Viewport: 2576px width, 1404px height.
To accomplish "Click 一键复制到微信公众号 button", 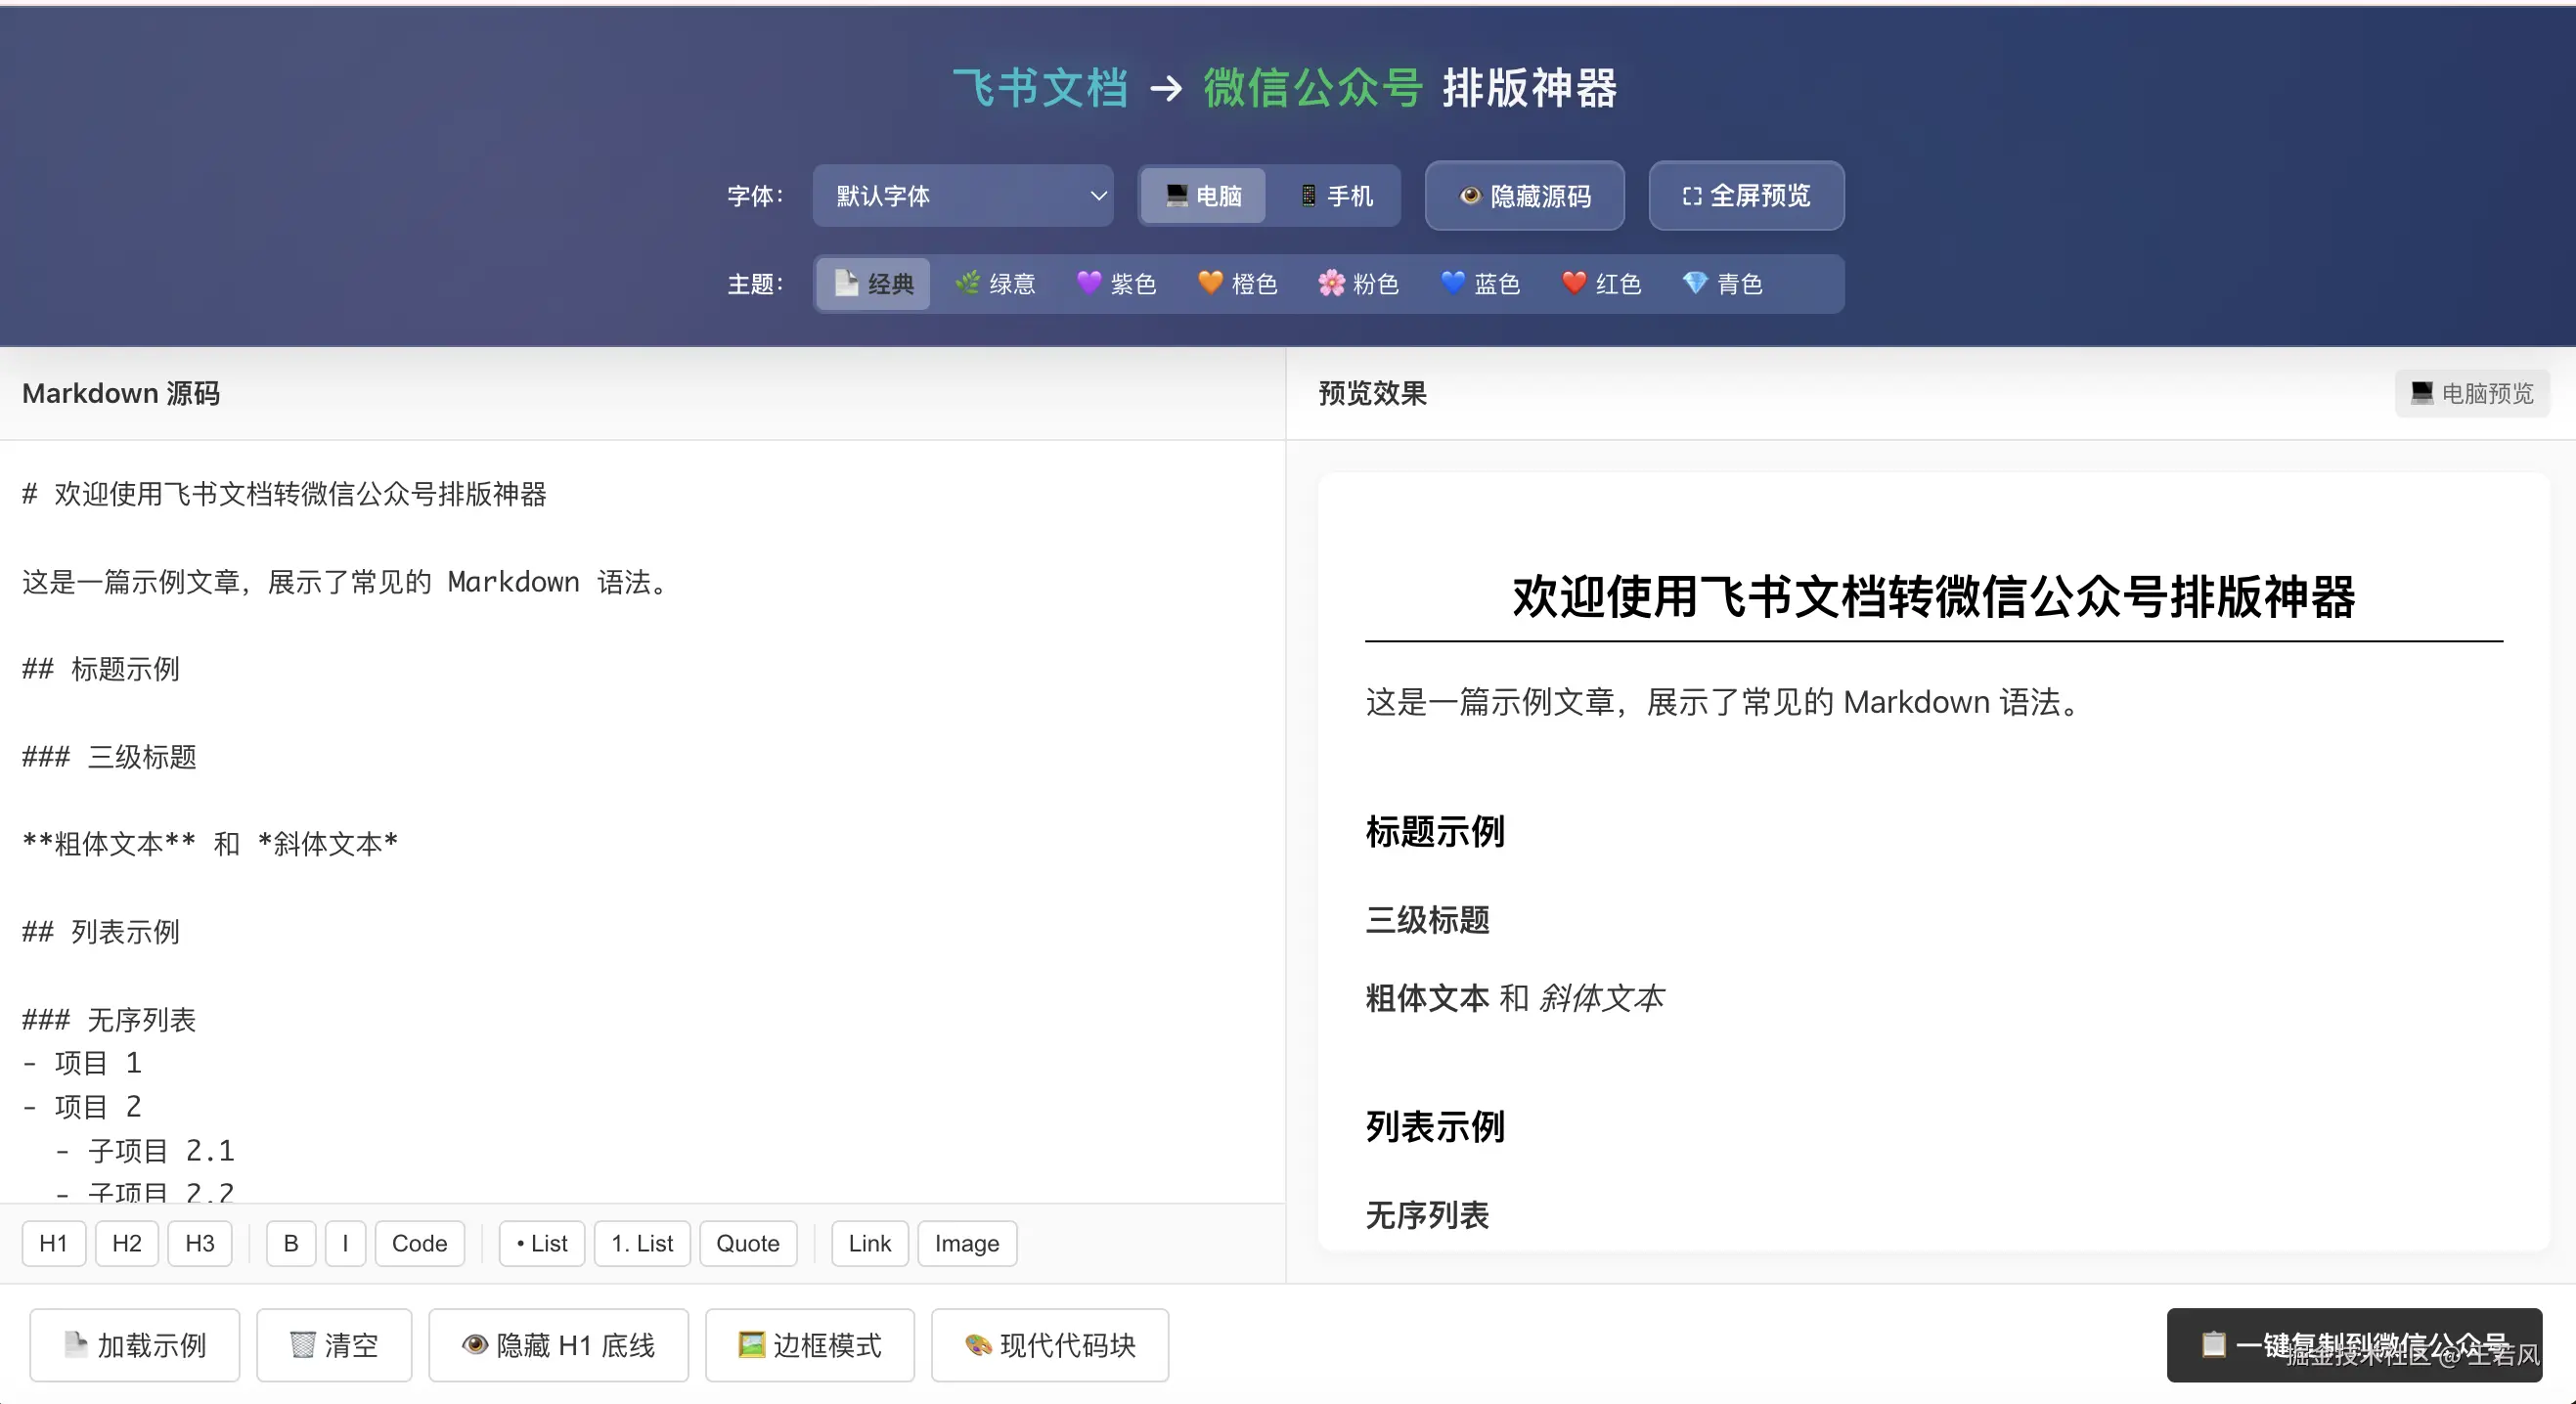I will point(2353,1345).
